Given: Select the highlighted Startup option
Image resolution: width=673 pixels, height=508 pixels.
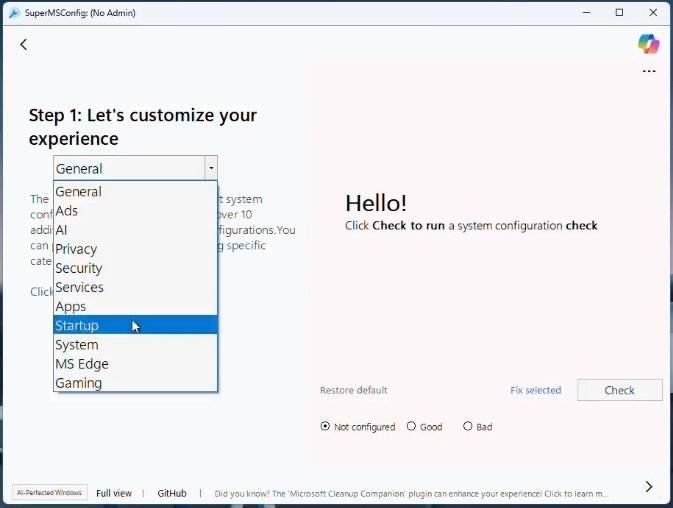Looking at the screenshot, I should tap(135, 325).
